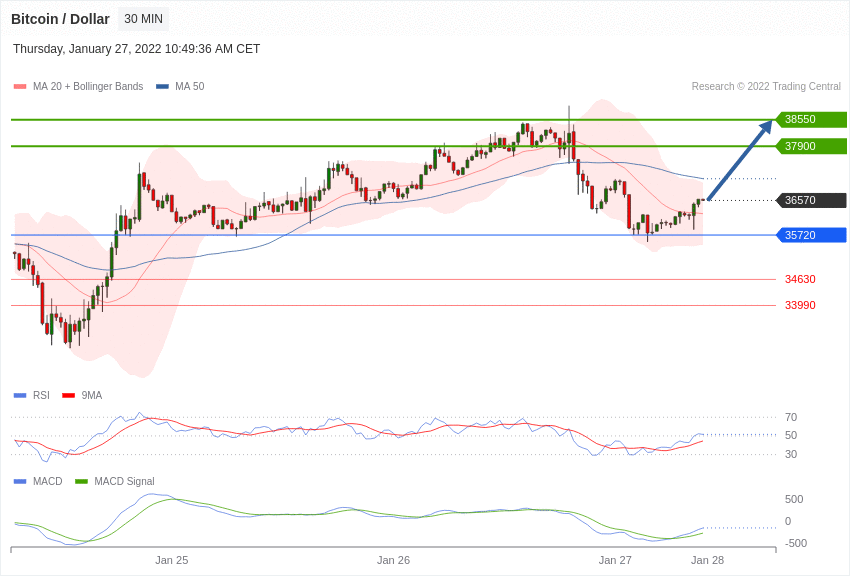Click the RSI 30 axis value
The height and width of the screenshot is (576, 850).
tap(791, 454)
